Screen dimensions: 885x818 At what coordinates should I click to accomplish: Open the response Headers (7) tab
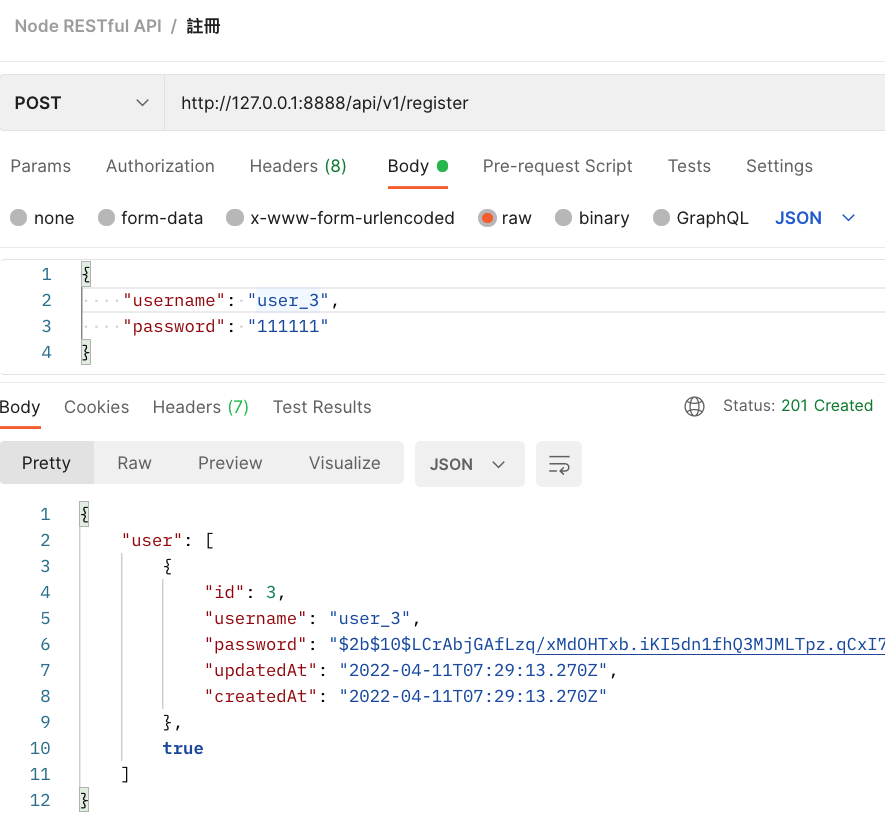(200, 407)
